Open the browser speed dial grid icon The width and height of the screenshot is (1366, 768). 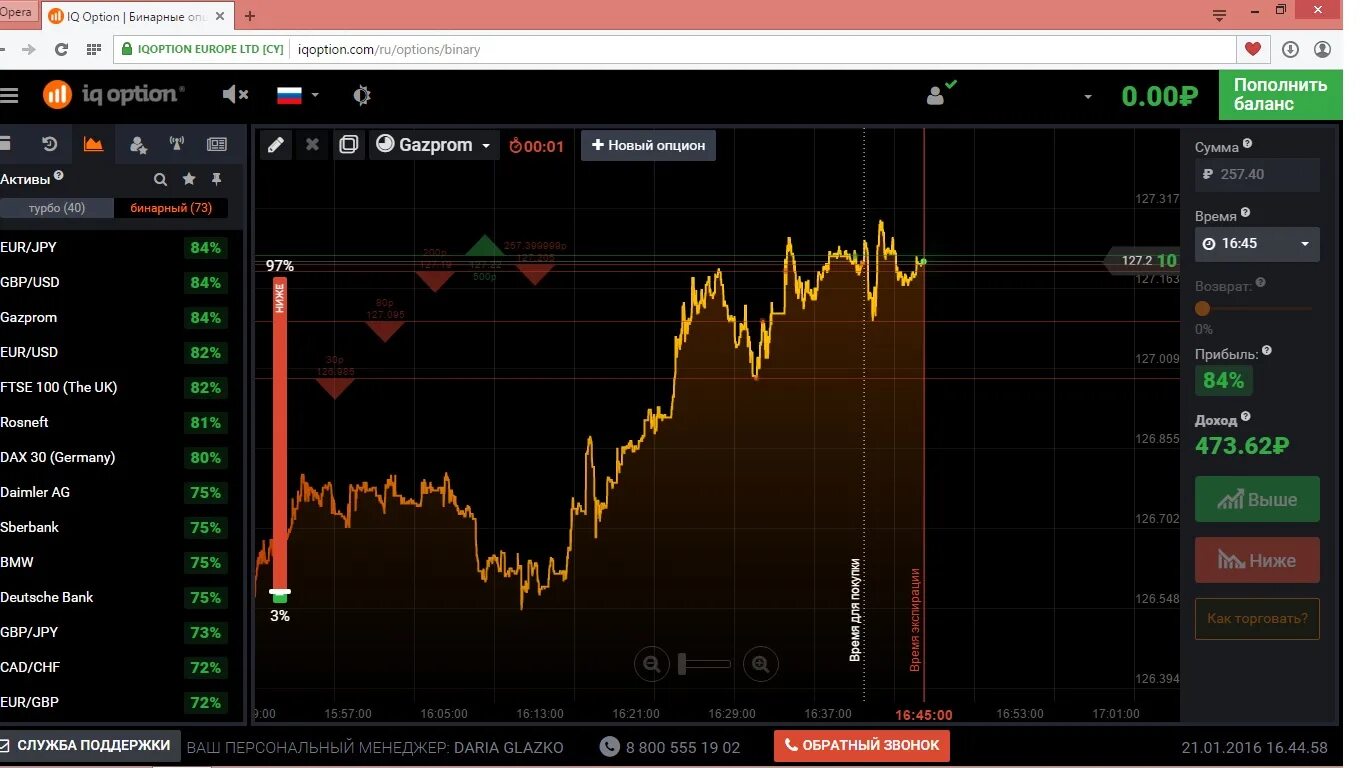pos(94,49)
